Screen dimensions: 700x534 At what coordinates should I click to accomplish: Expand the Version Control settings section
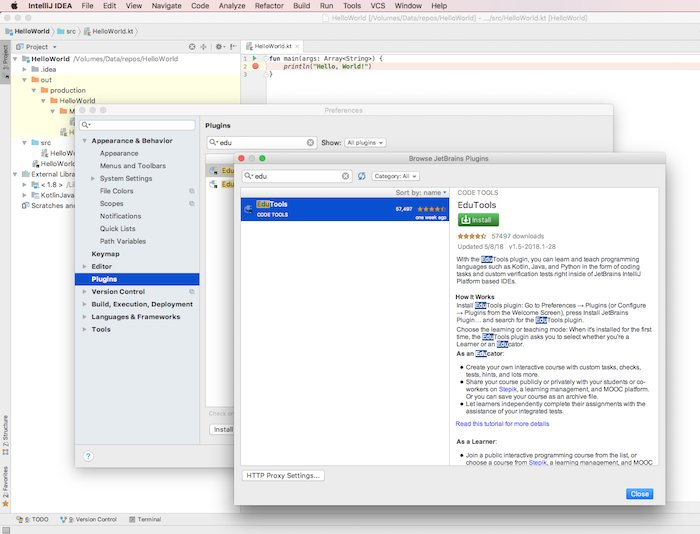84,292
